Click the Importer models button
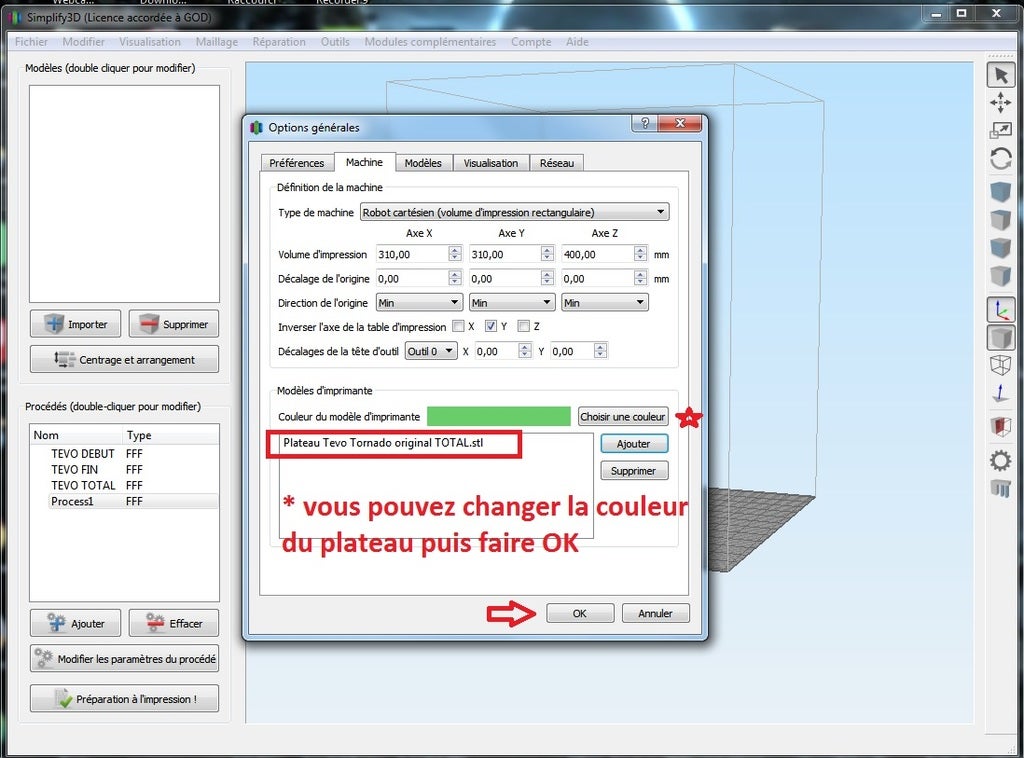 pyautogui.click(x=76, y=324)
